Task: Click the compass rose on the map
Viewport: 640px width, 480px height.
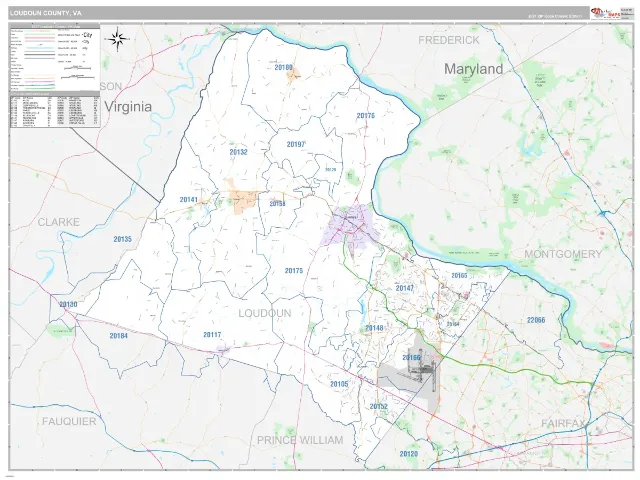Action: pos(118,40)
